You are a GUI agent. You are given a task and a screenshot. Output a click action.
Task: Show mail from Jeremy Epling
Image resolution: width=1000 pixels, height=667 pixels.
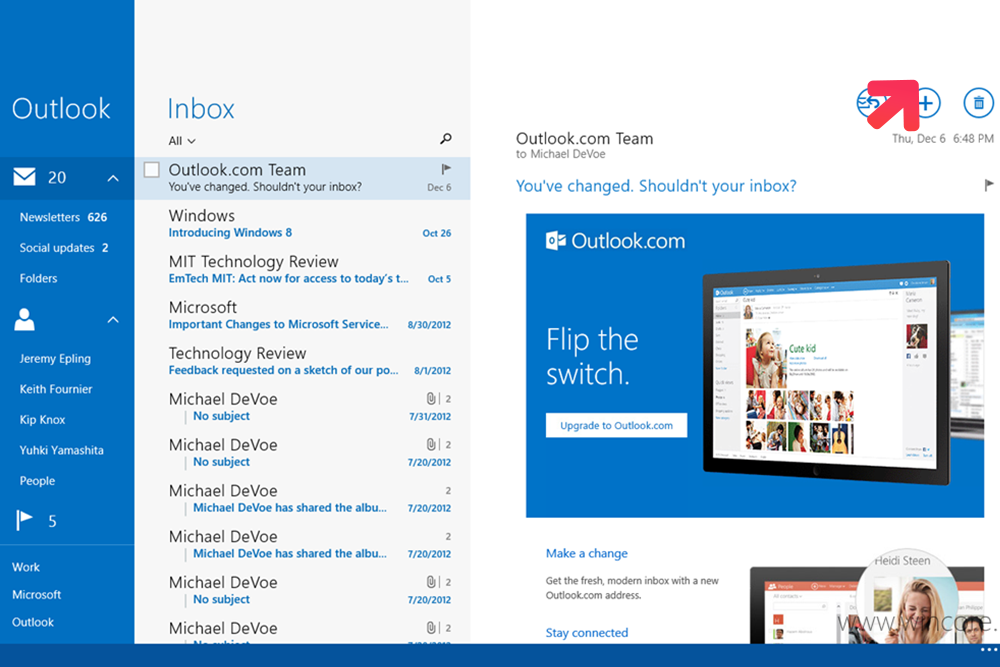tap(55, 358)
